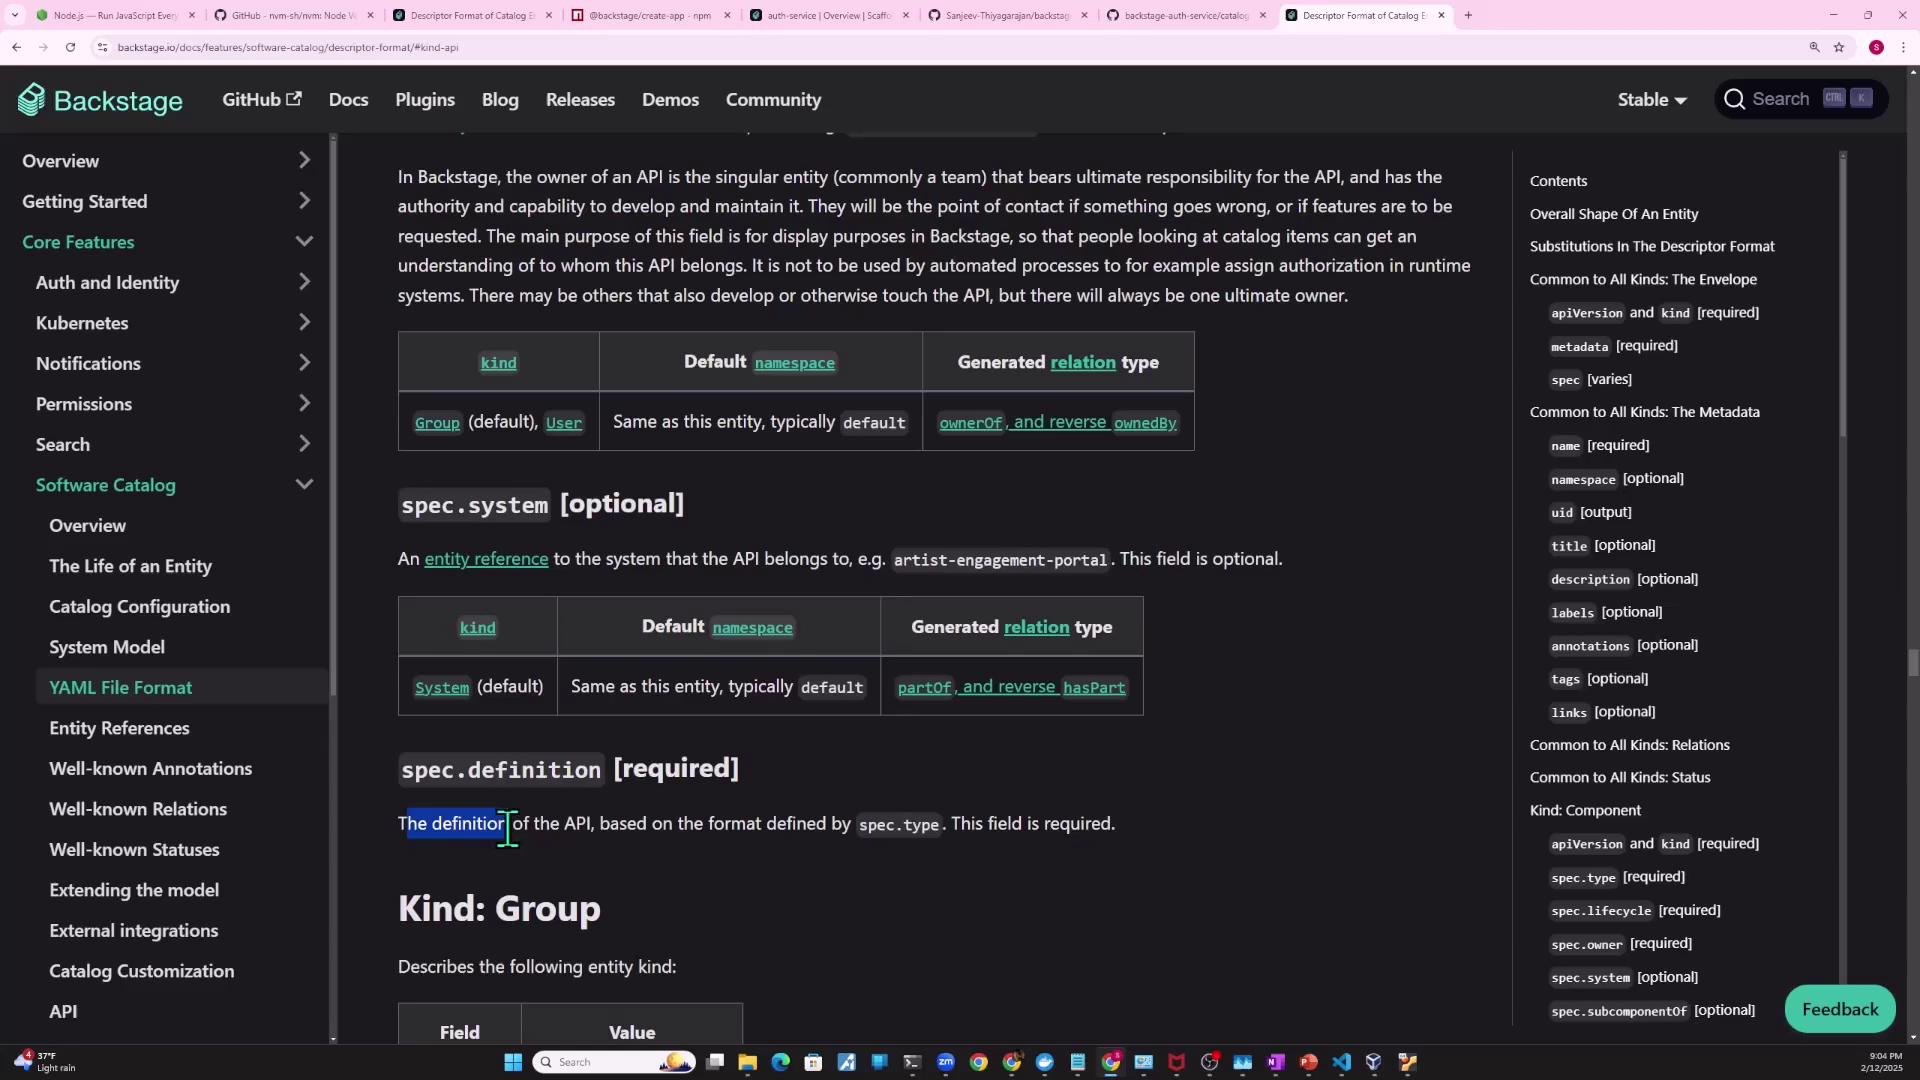Screen dimensions: 1920x1080
Task: Jump to 'Kind: Component' in contents
Action: pyautogui.click(x=1585, y=810)
